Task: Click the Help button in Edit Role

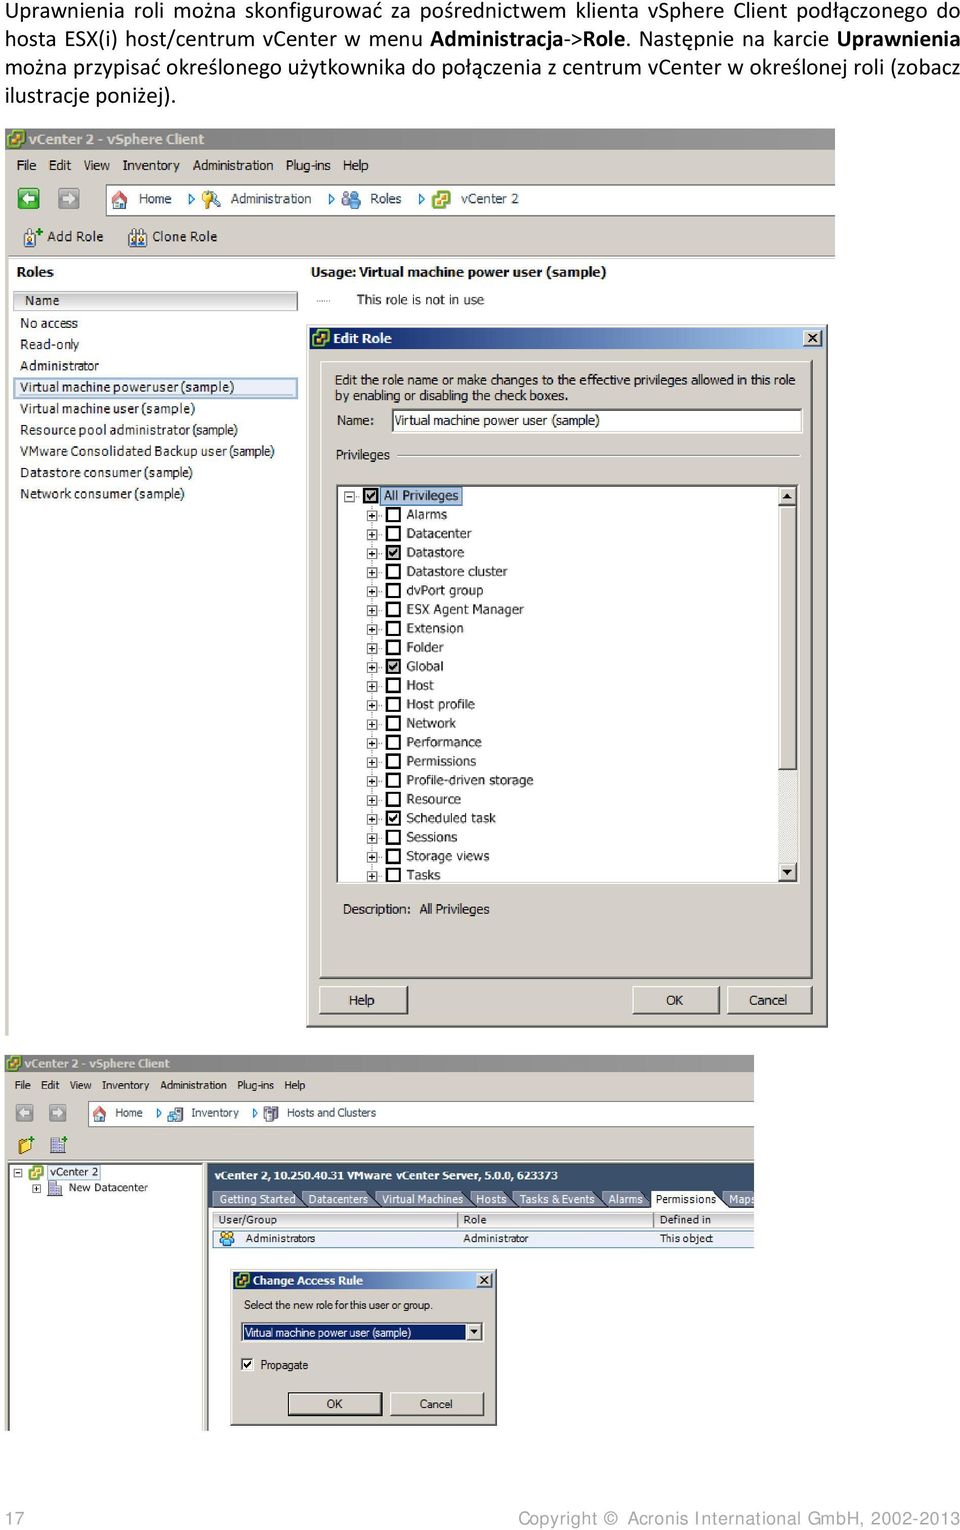Action: [x=362, y=1000]
